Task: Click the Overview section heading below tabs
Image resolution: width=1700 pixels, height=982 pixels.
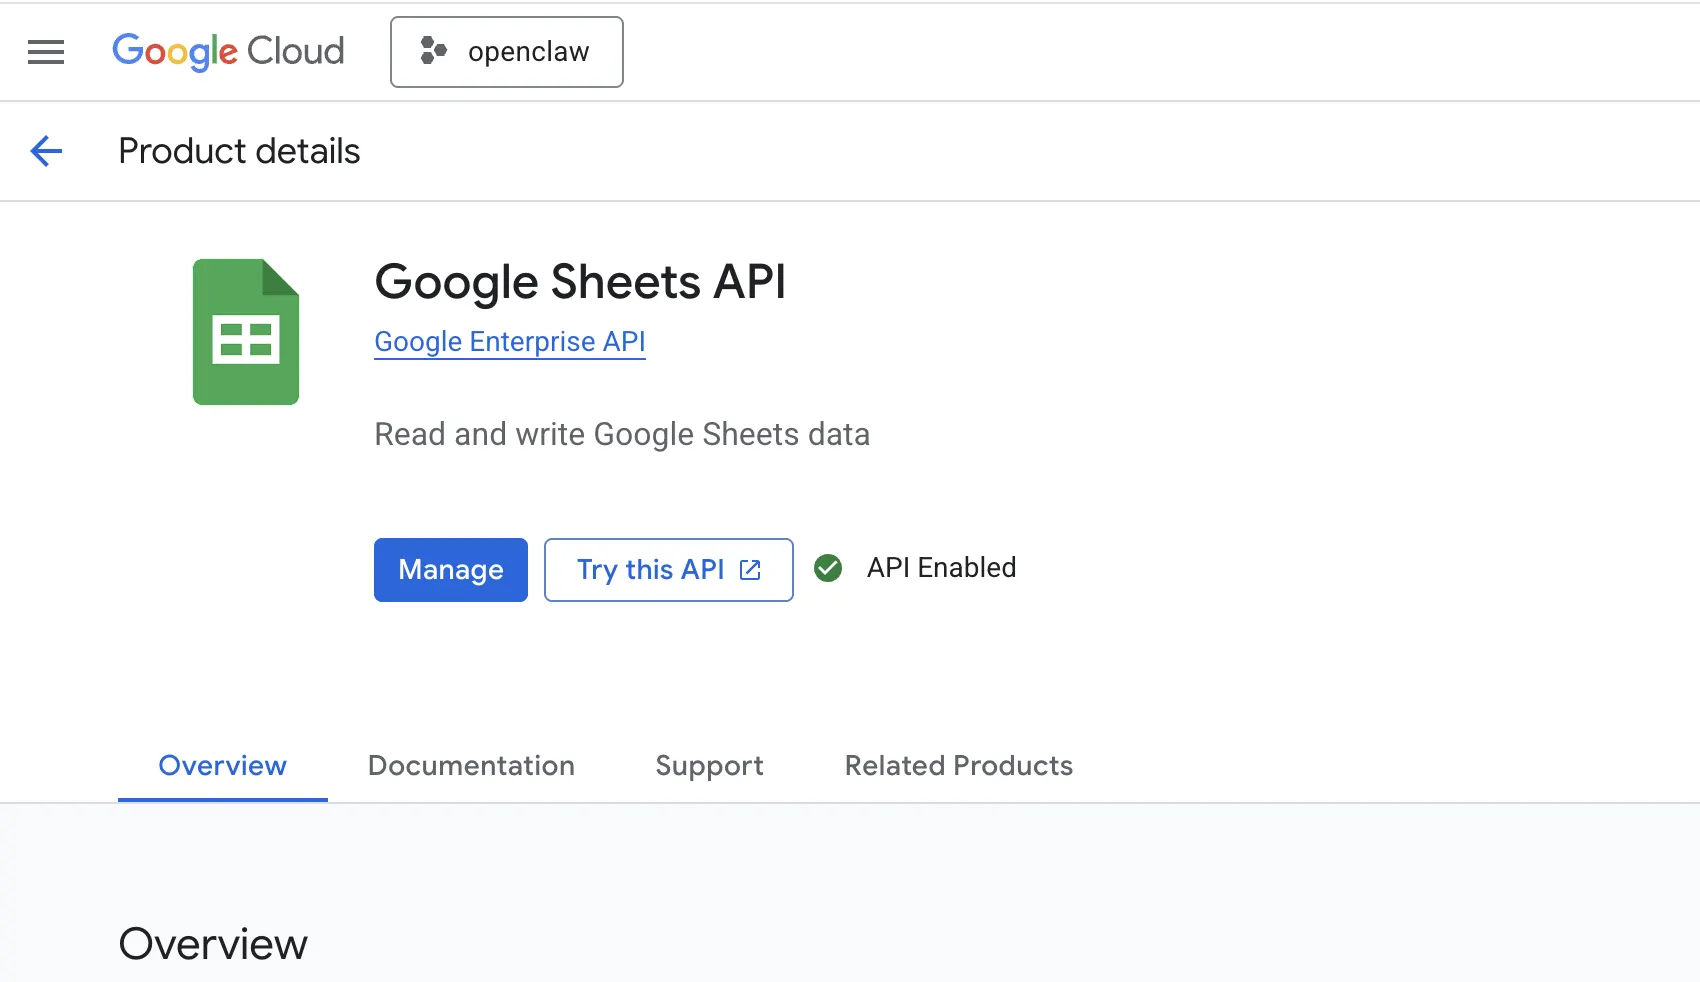Action: coord(213,944)
